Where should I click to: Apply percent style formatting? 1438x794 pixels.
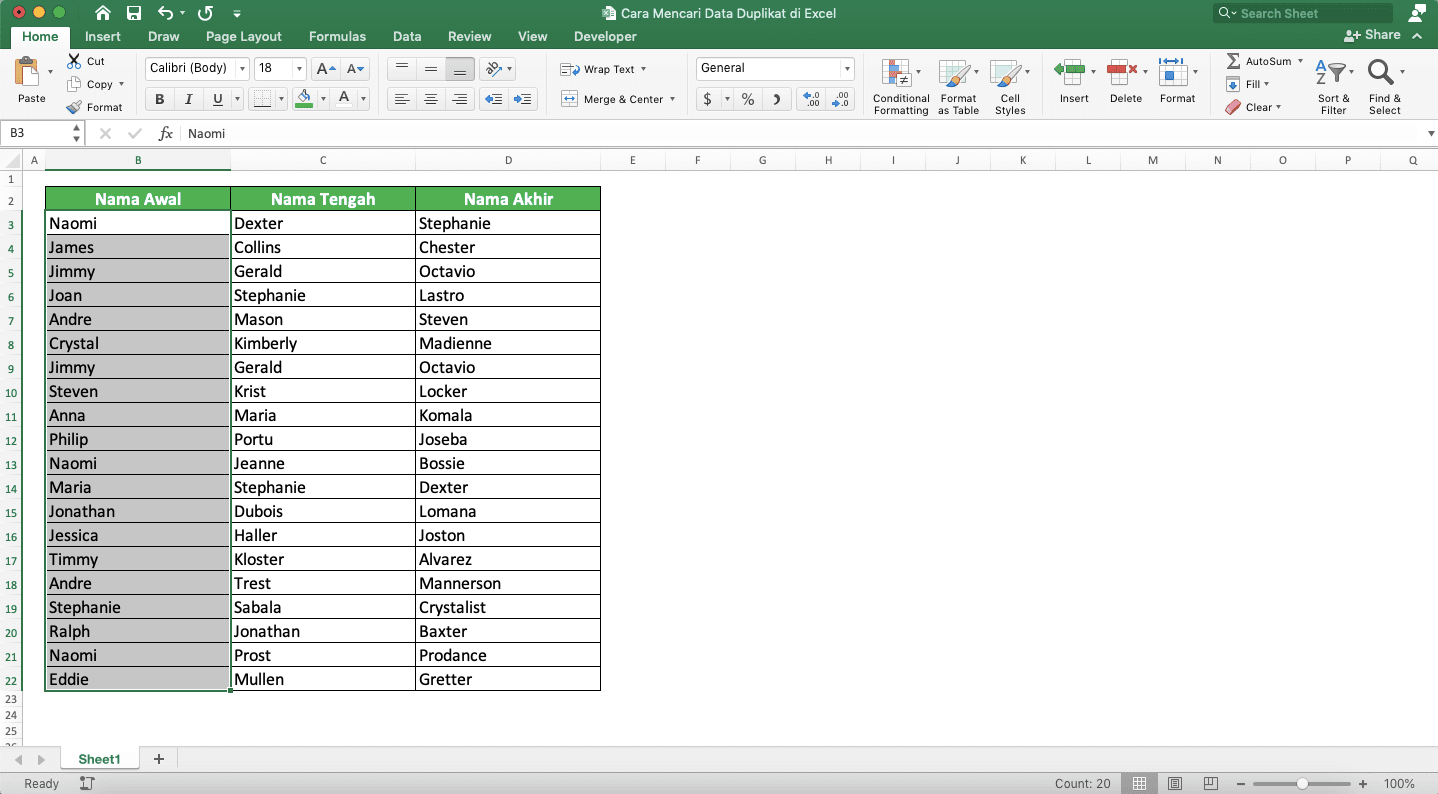click(748, 99)
